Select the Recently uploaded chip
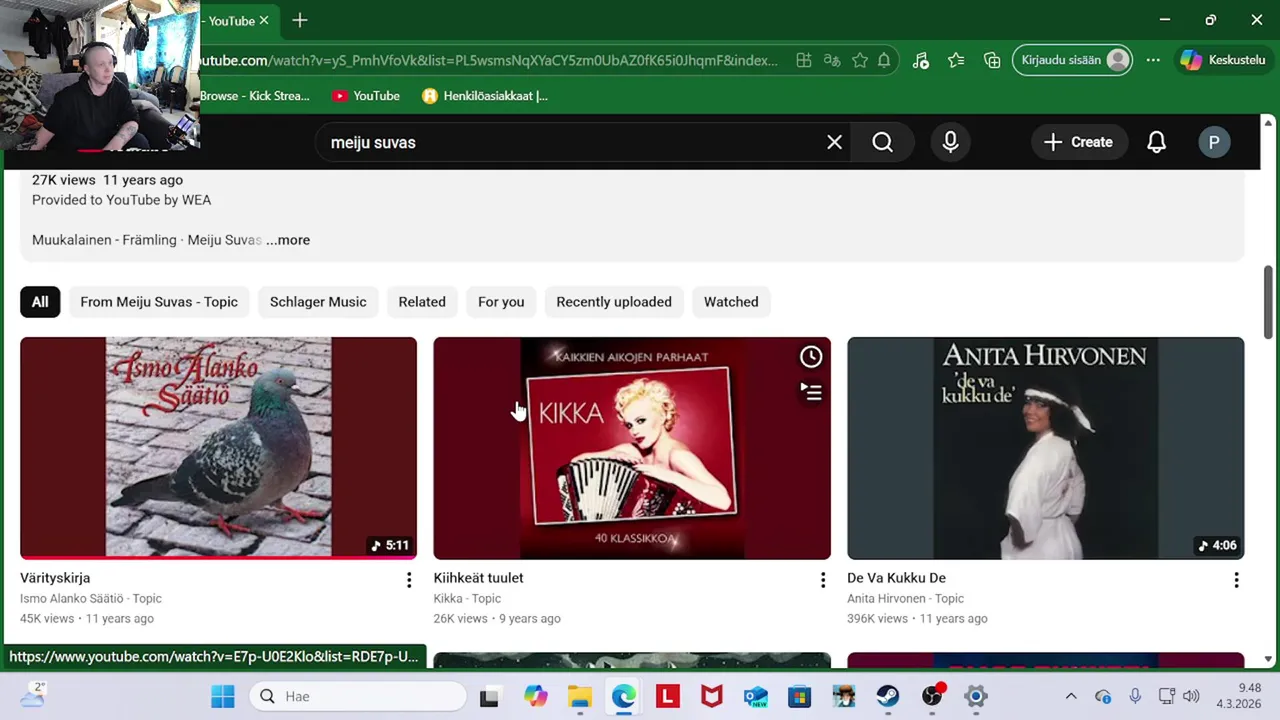This screenshot has width=1280, height=720. 614,302
